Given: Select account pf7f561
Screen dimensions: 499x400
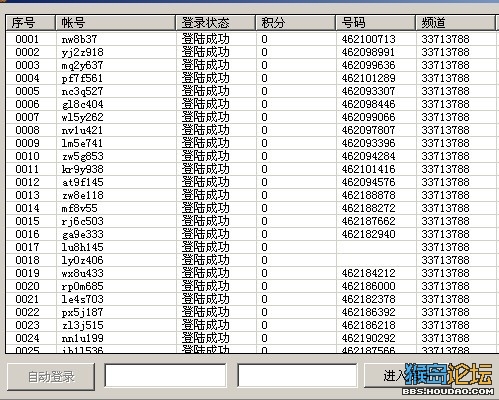Looking at the screenshot, I should pyautogui.click(x=82, y=78).
